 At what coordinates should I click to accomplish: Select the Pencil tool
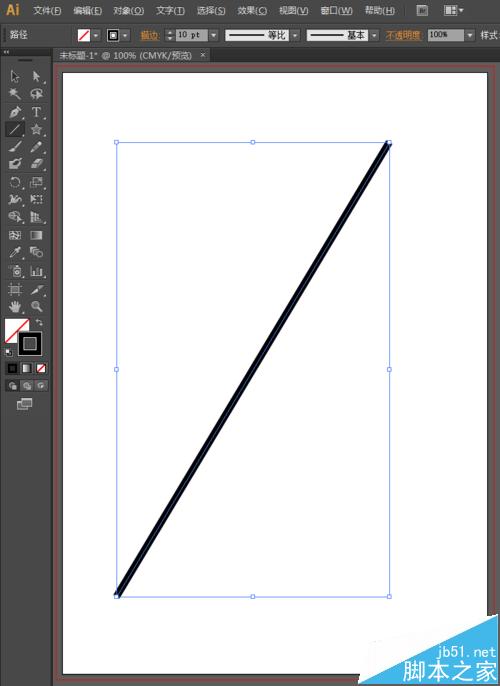pos(36,147)
